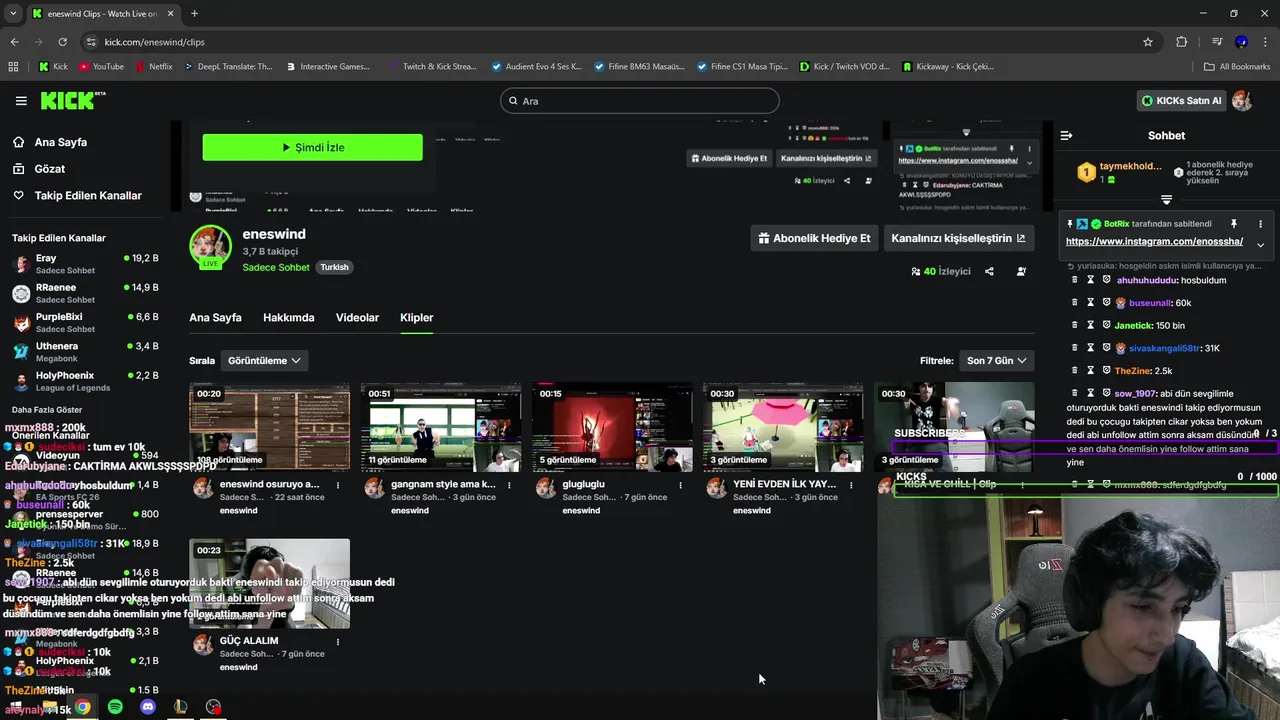Click the Şimdi İzle button

(313, 147)
